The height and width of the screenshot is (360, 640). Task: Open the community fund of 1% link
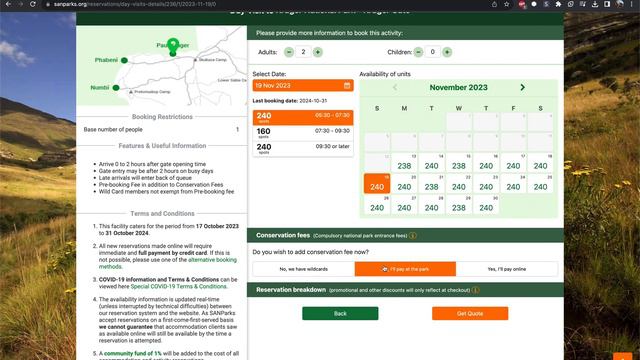133,353
